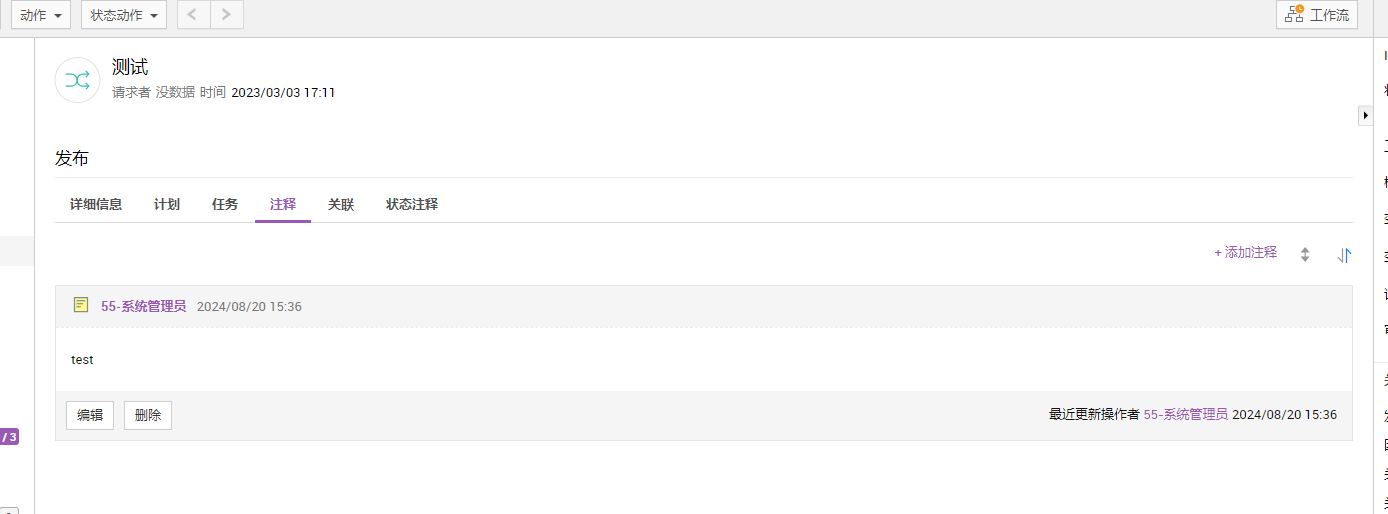Toggle expand/collapse all notes icon
The height and width of the screenshot is (514, 1388).
pos(1305,255)
